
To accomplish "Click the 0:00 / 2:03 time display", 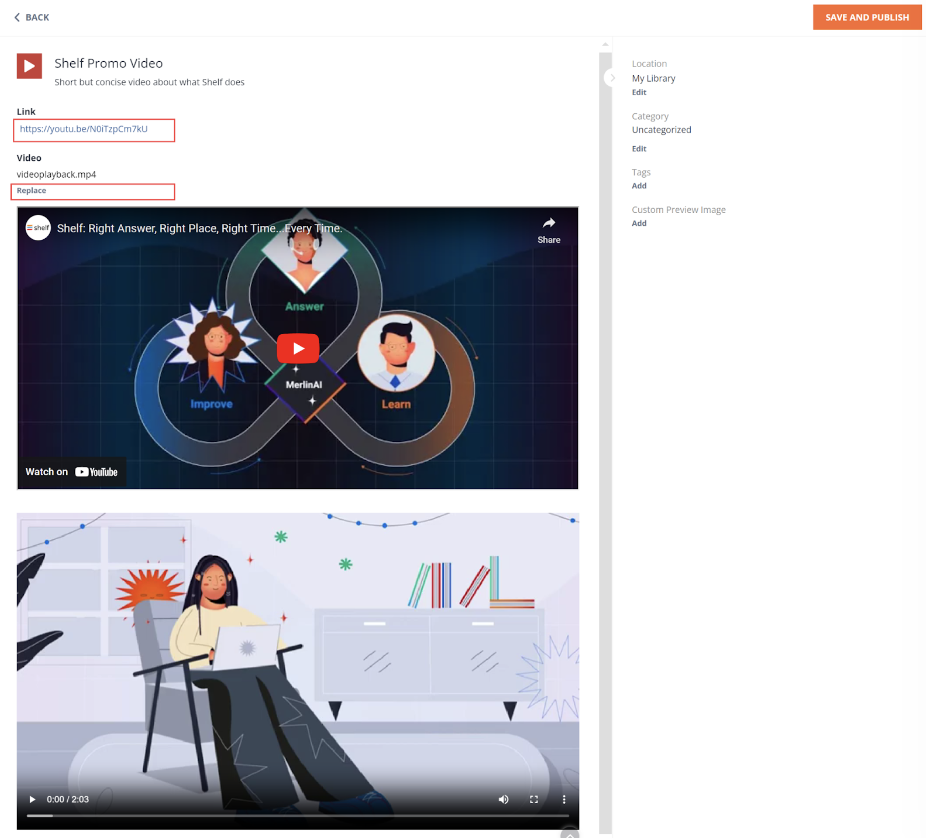I will coord(67,799).
